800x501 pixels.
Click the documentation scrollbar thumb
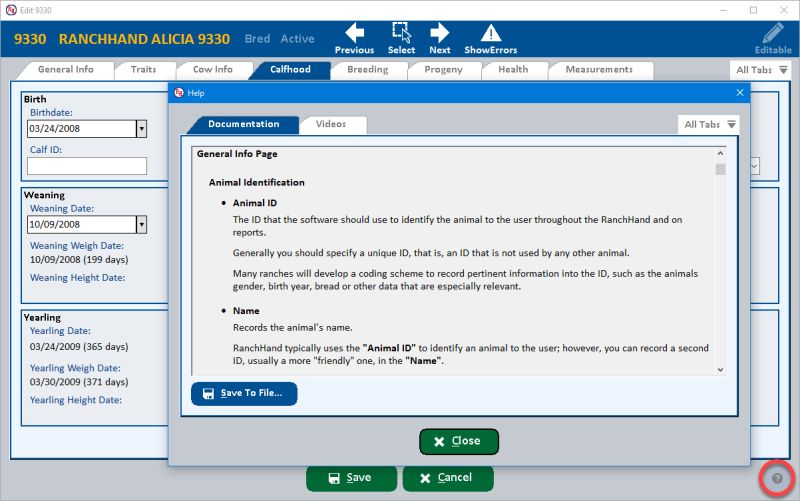click(720, 169)
